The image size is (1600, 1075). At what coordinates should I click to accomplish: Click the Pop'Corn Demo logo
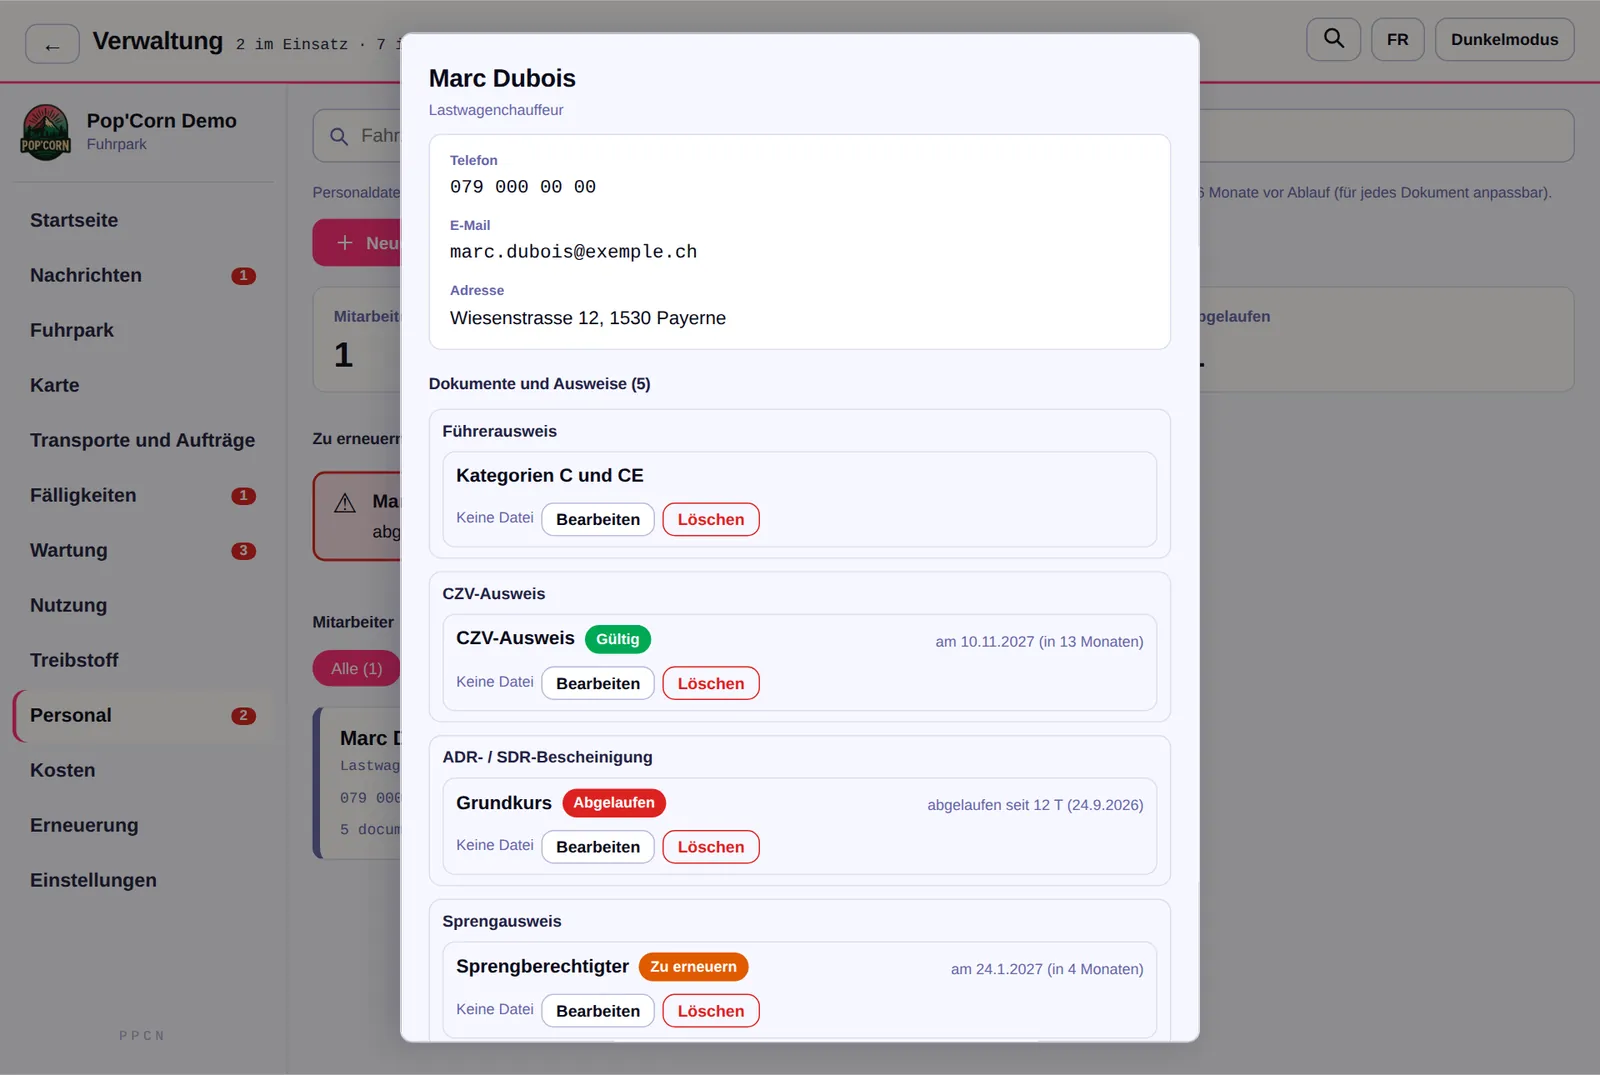pyautogui.click(x=45, y=132)
